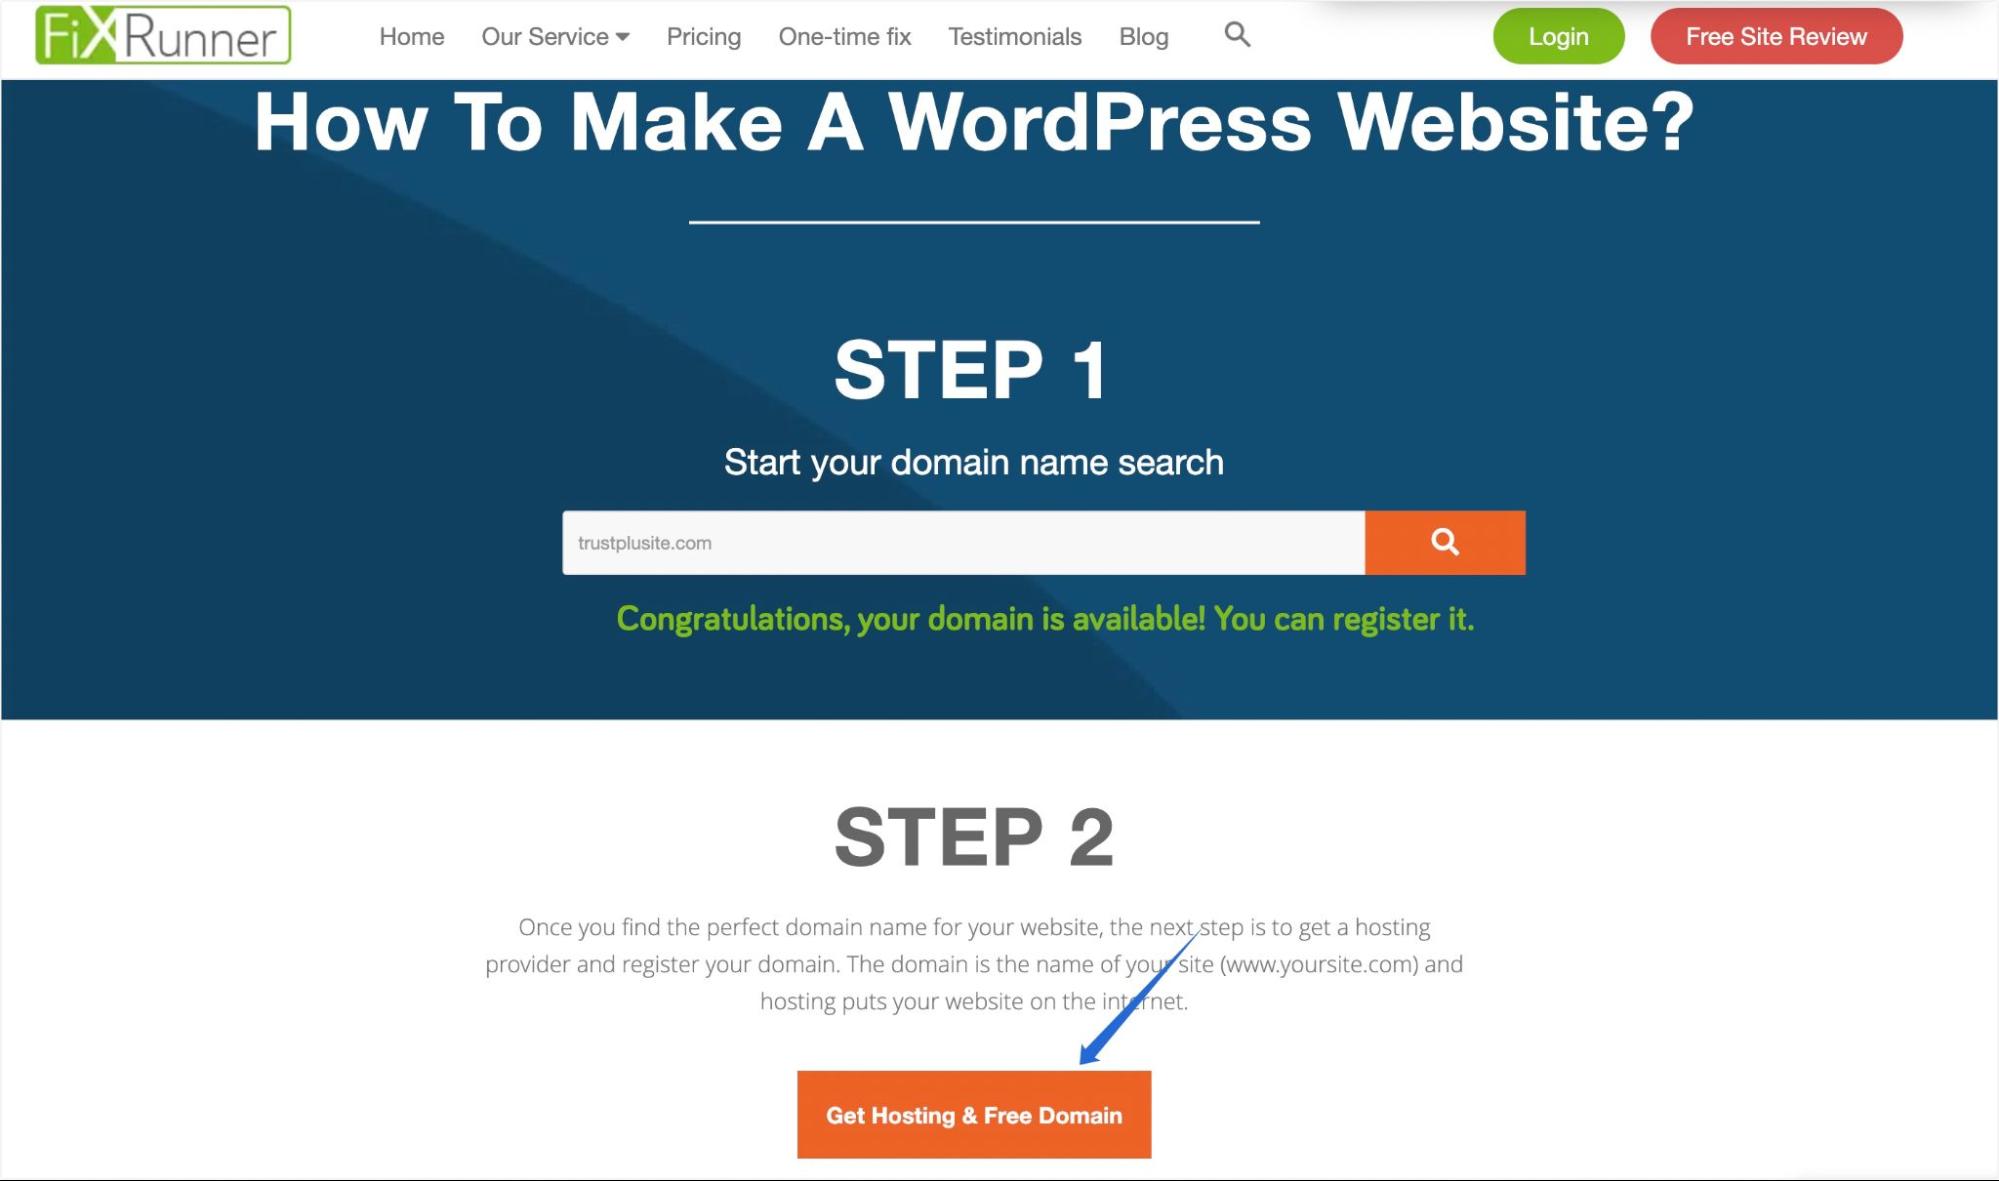Click the trustplusite.com input field
The height and width of the screenshot is (1181, 1999).
[x=964, y=541]
